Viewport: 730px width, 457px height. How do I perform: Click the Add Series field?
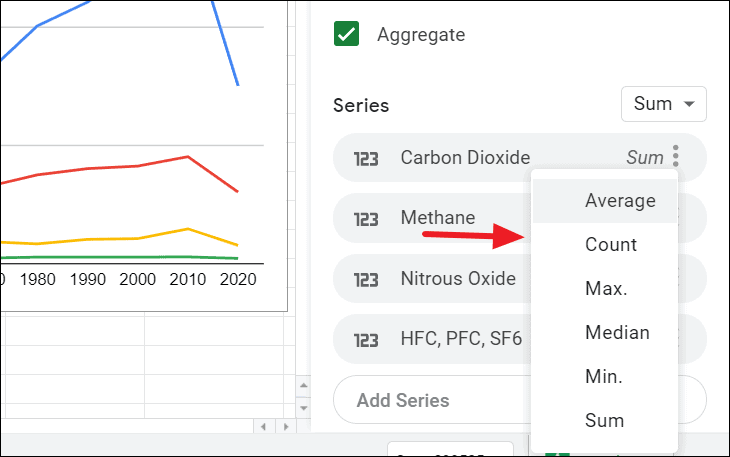pos(420,400)
